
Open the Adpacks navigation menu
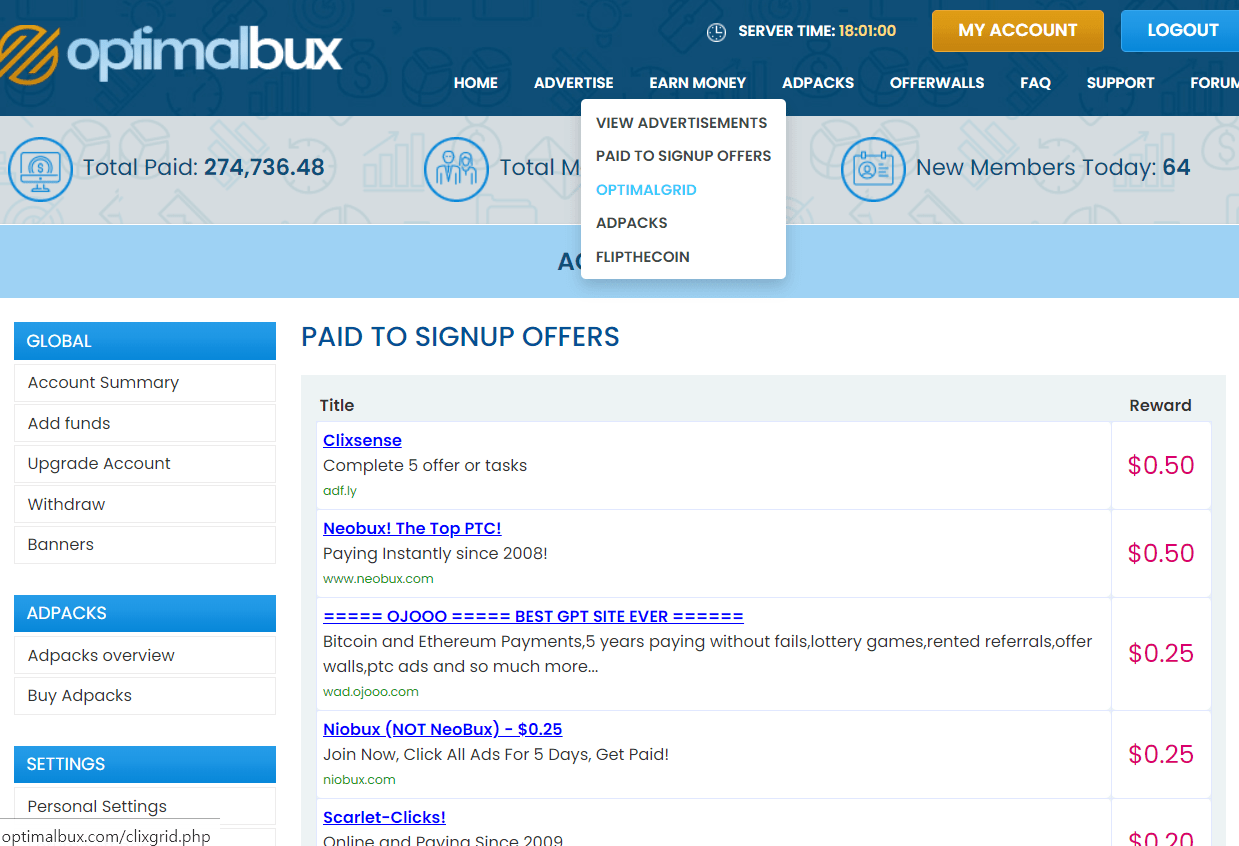coord(817,83)
